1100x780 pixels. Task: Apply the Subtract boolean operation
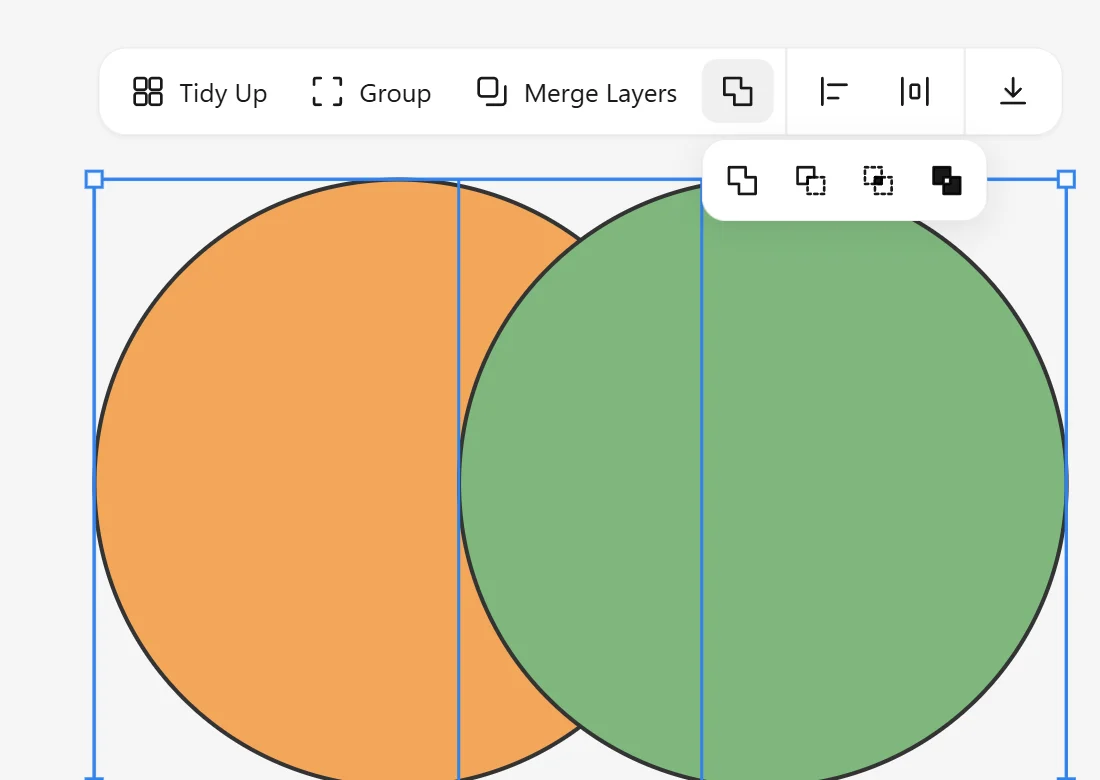point(810,180)
